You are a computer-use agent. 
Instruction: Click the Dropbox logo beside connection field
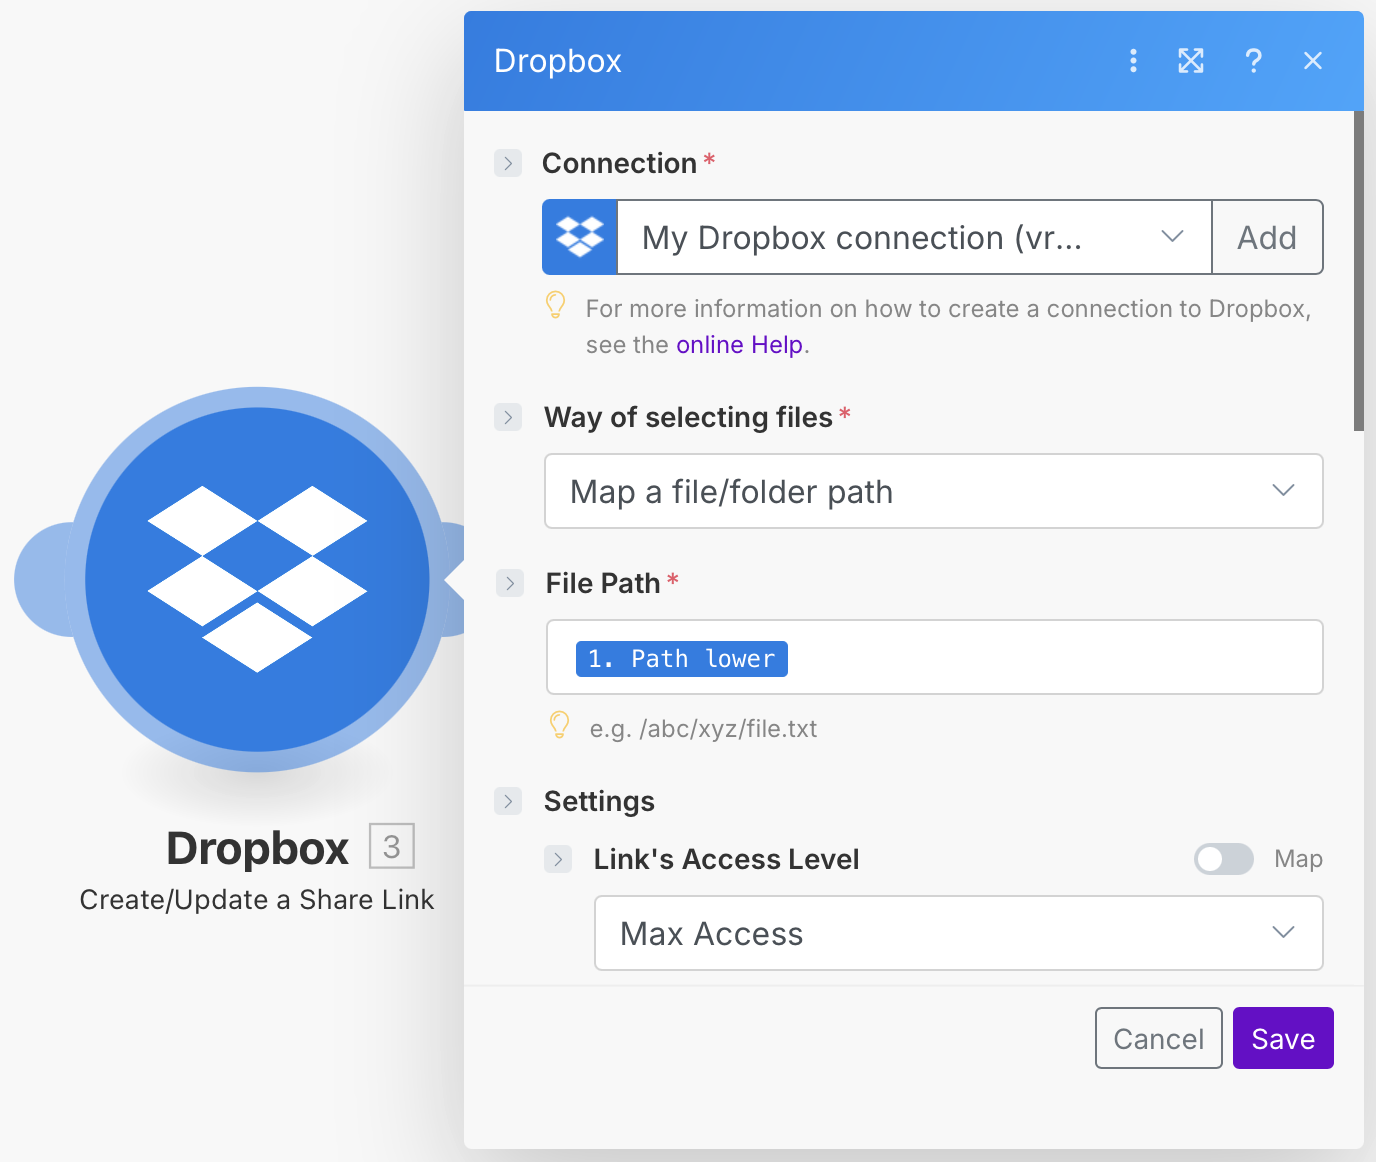[x=580, y=237]
